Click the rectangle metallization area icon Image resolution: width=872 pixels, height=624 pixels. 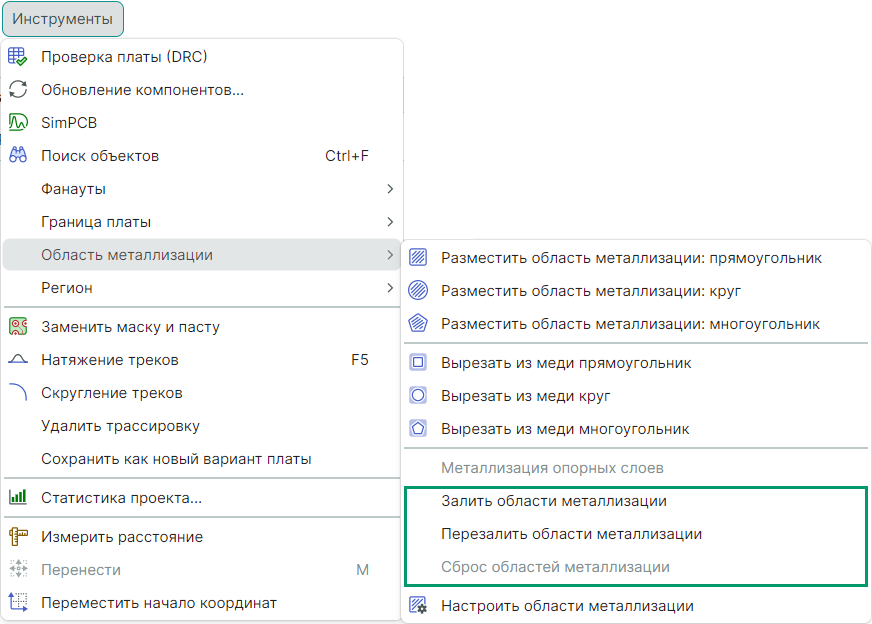pyautogui.click(x=419, y=258)
